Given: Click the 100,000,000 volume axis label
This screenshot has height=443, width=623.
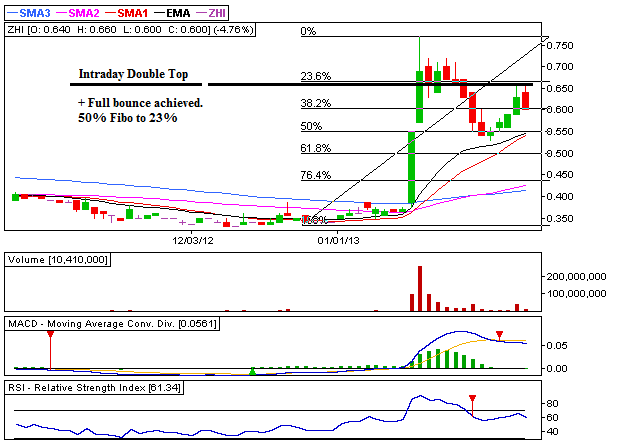Looking at the screenshot, I should pyautogui.click(x=576, y=294).
